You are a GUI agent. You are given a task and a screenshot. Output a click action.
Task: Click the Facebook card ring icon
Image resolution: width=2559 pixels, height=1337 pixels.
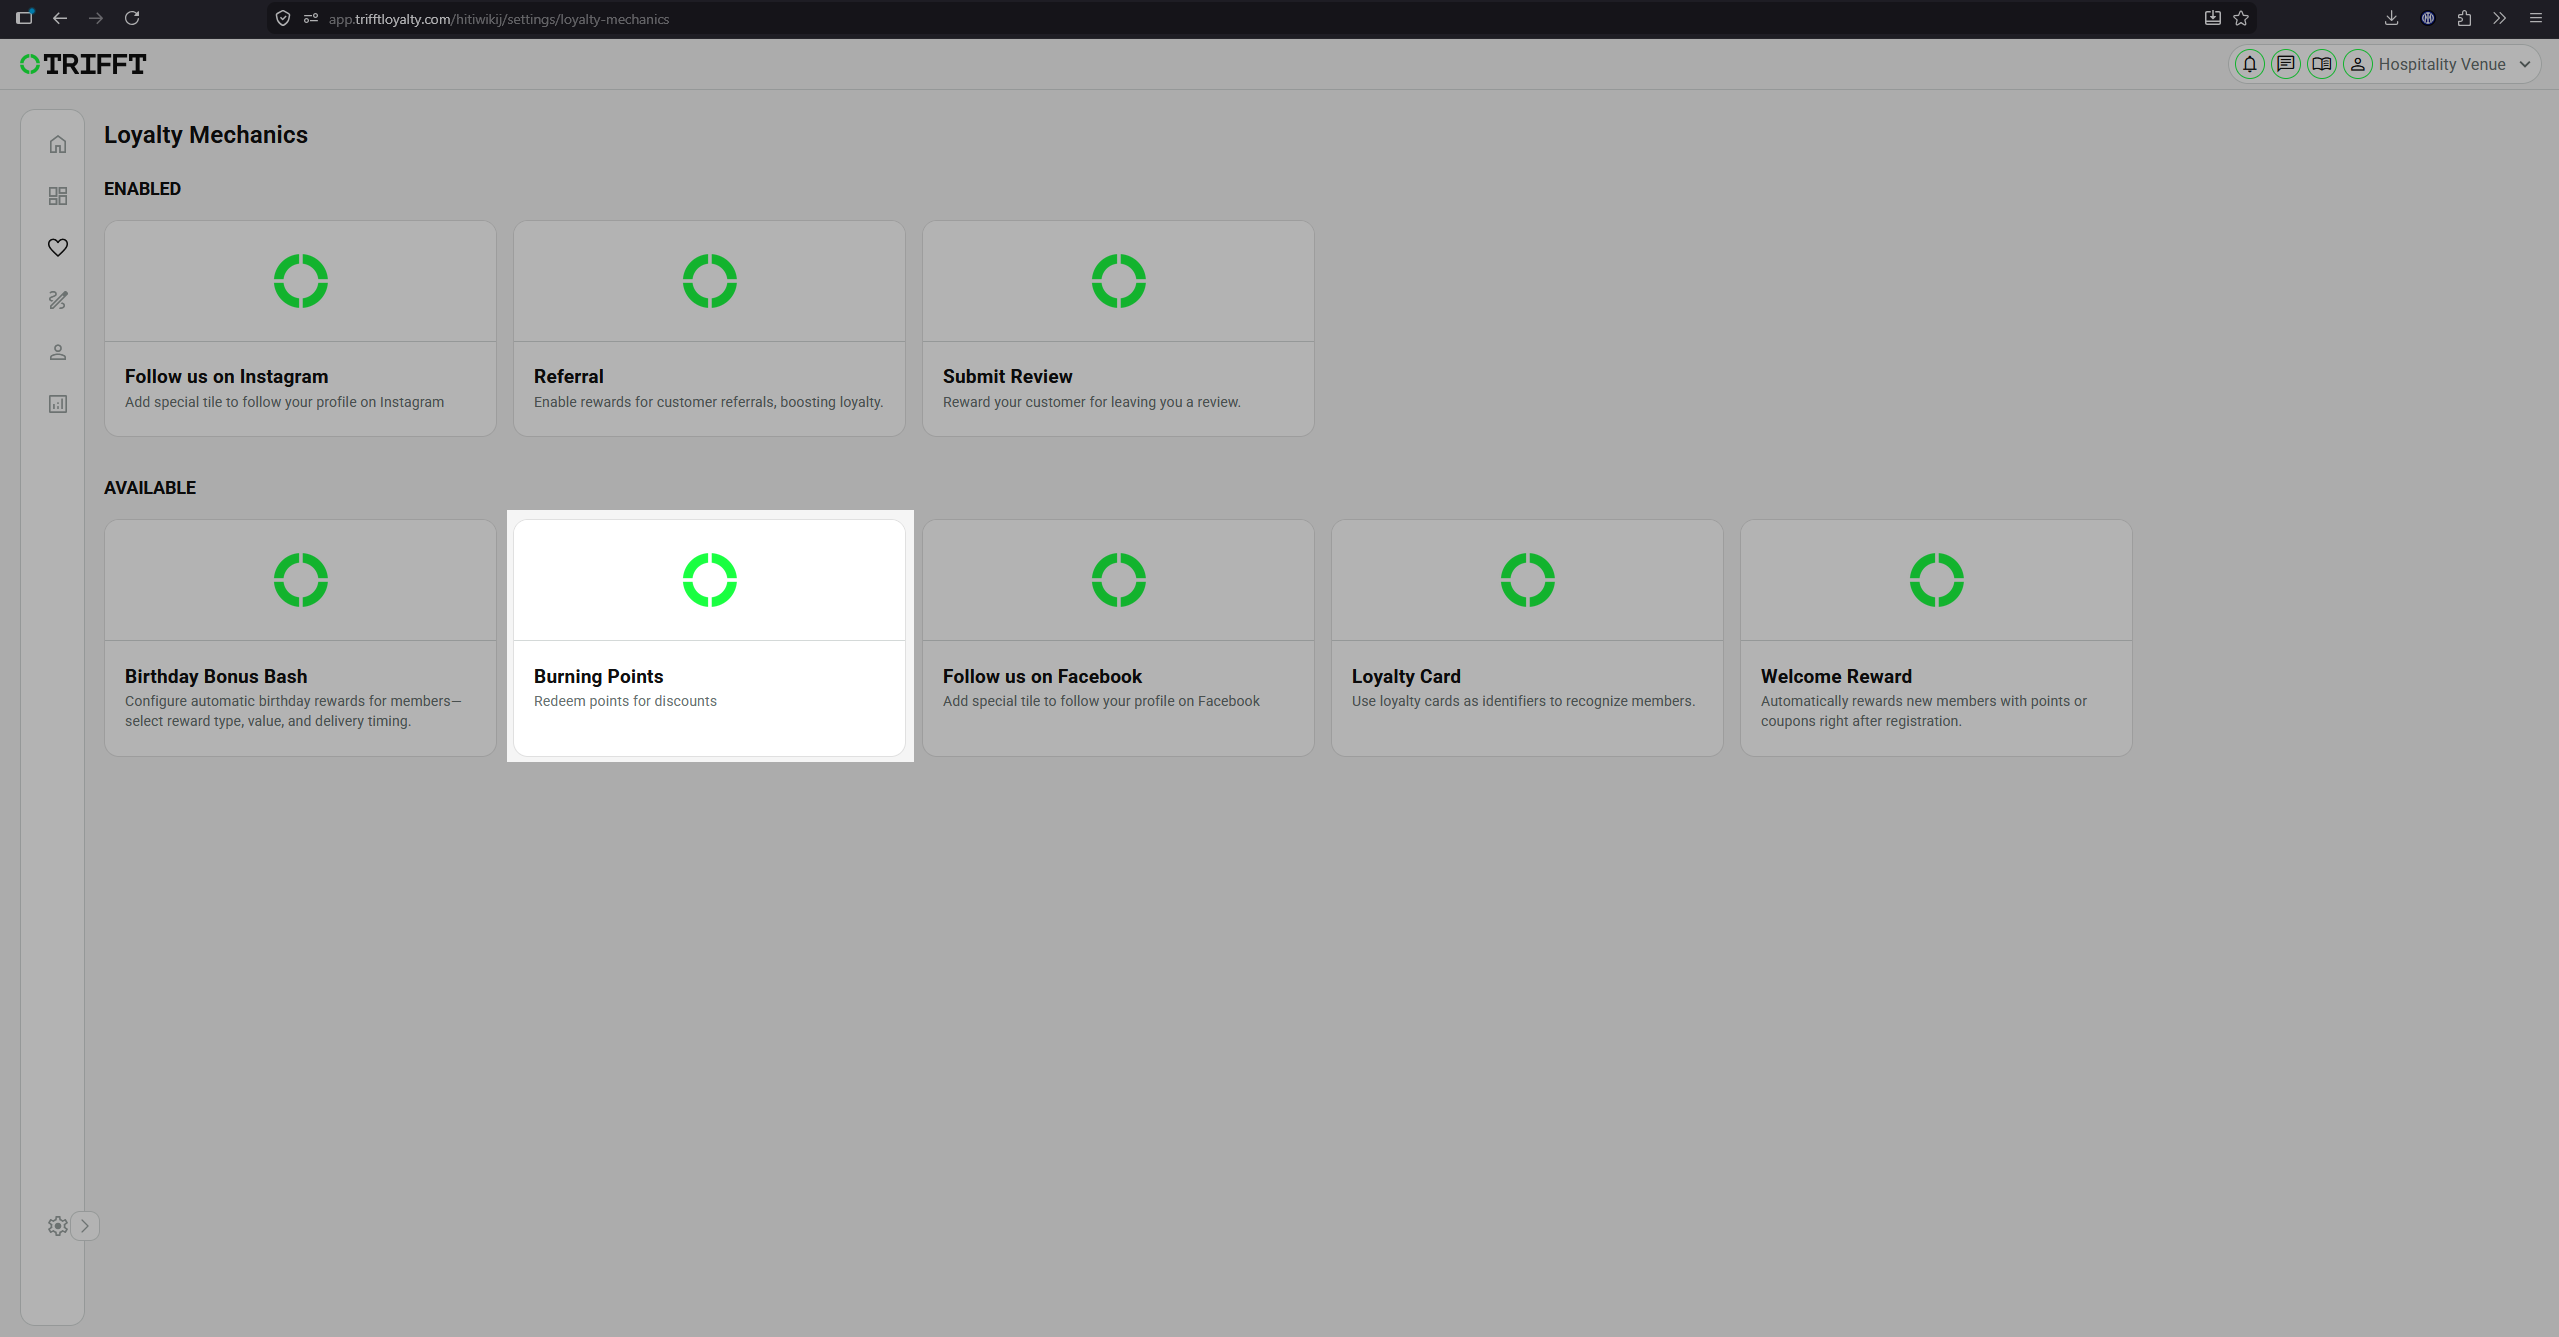pos(1119,580)
